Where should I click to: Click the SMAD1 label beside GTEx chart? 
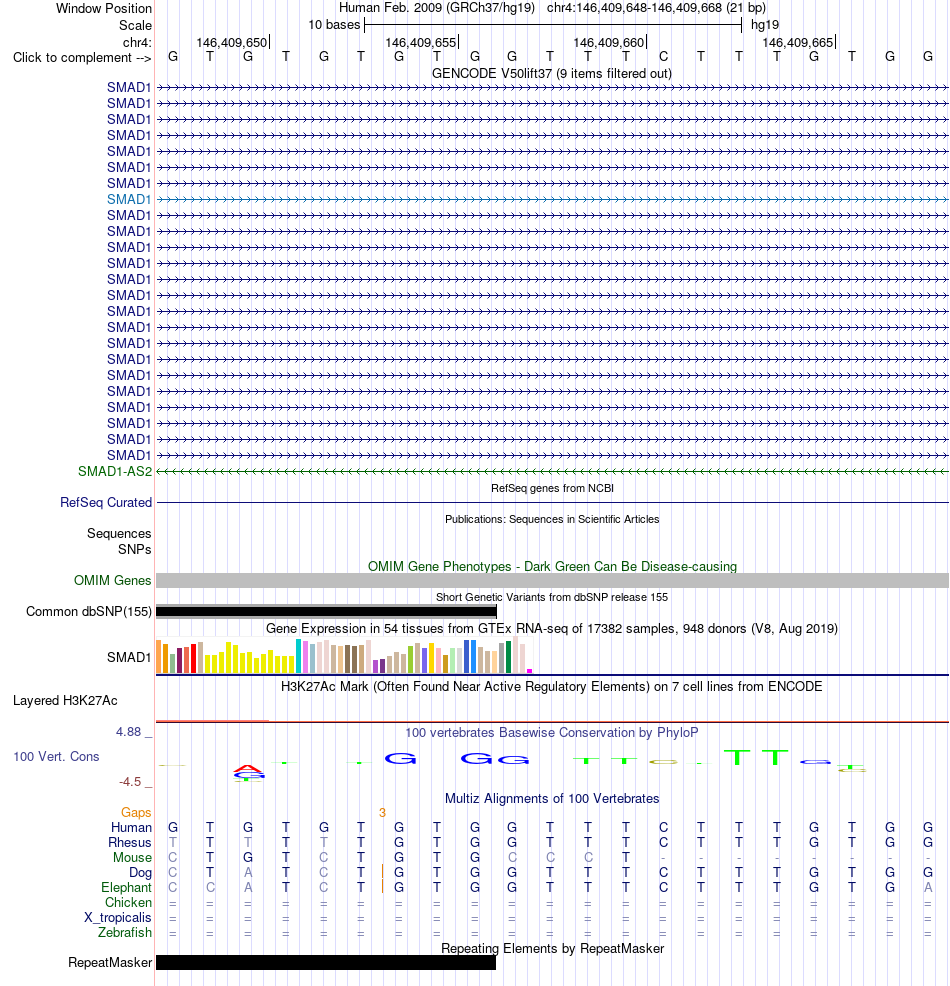[x=129, y=657]
